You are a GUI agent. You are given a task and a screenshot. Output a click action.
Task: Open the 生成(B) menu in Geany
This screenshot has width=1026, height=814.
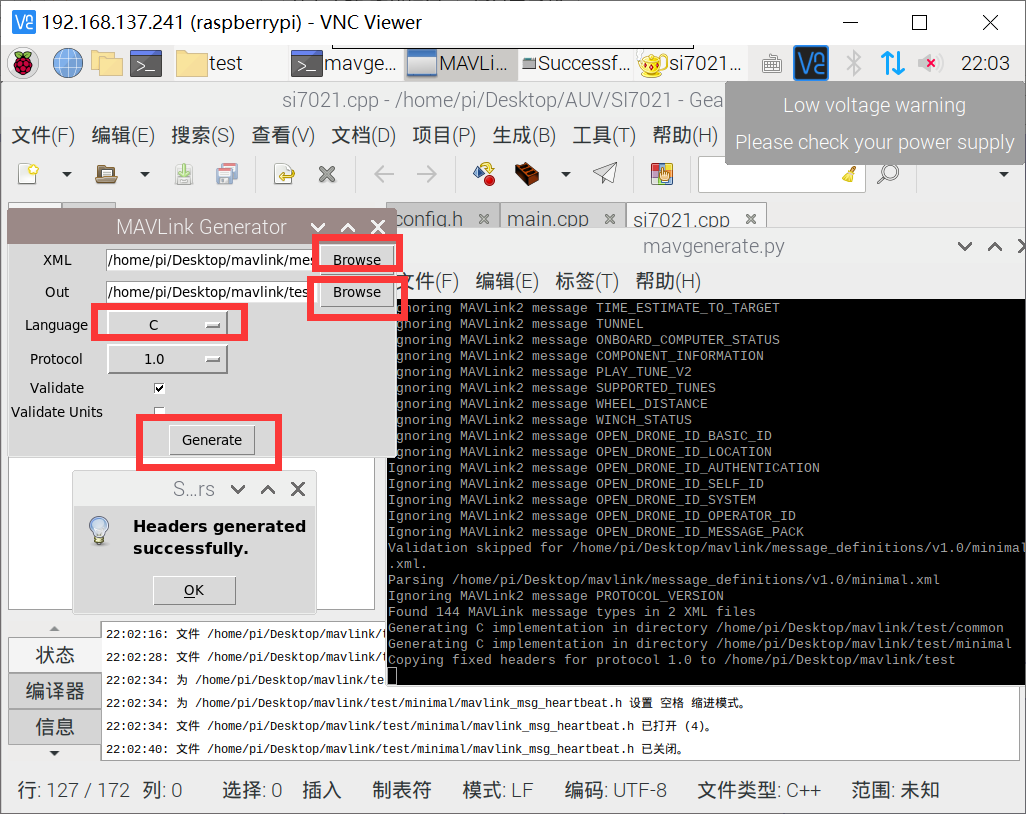[524, 135]
